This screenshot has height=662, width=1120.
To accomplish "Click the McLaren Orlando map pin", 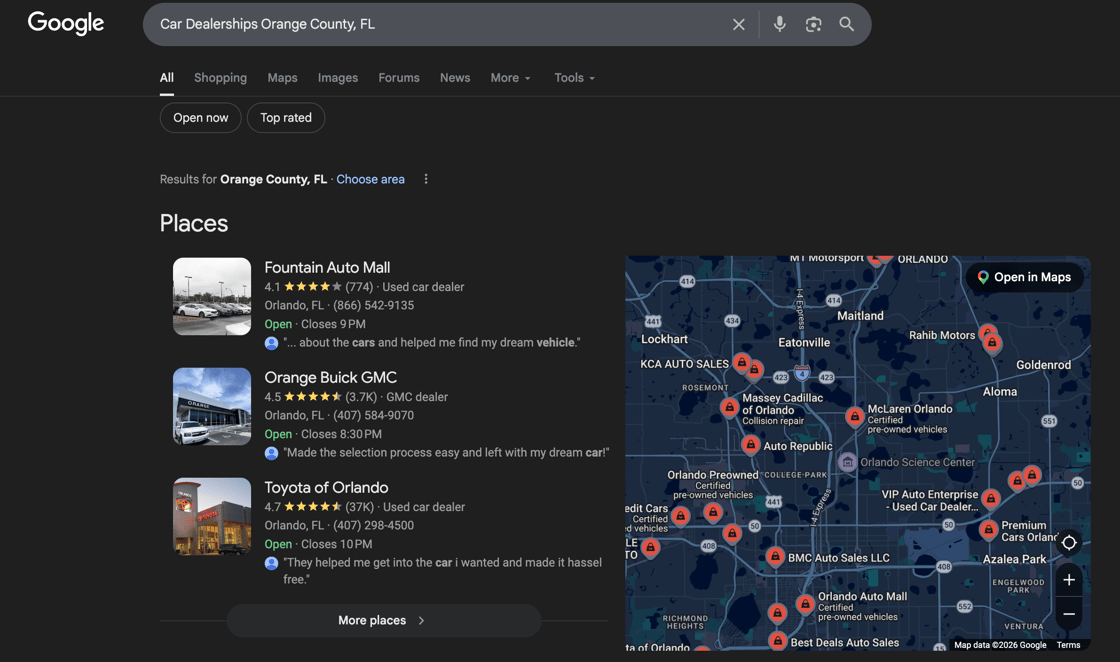I will (x=854, y=416).
